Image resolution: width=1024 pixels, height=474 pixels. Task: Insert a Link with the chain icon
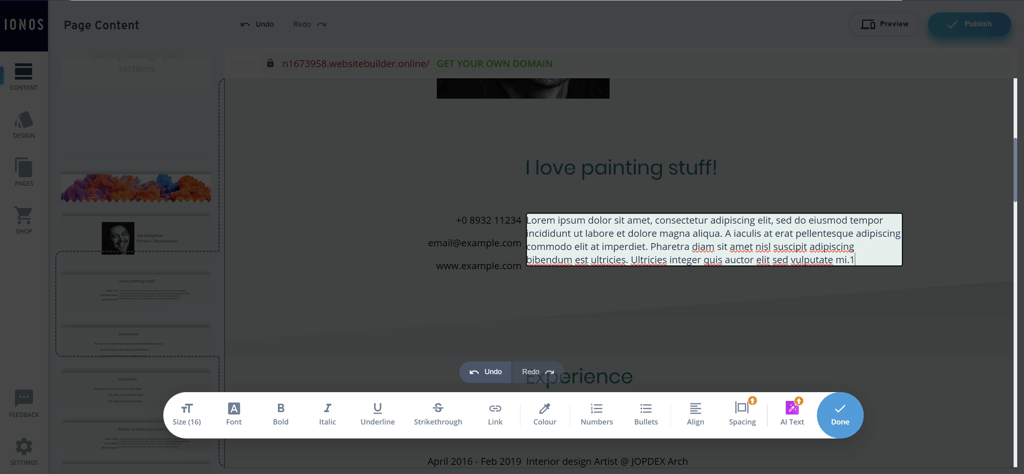coord(495,415)
